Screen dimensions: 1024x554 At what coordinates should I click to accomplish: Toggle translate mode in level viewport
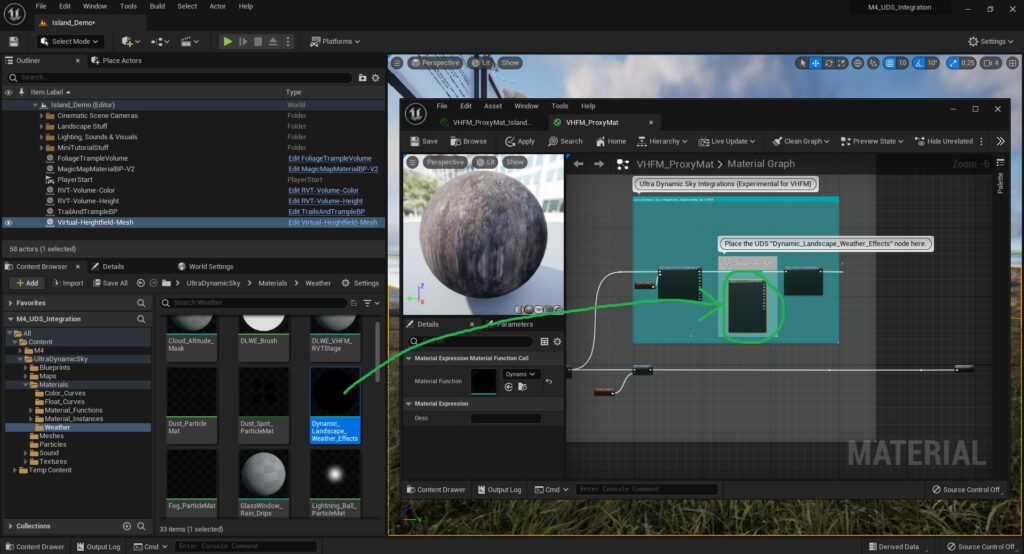[x=815, y=63]
